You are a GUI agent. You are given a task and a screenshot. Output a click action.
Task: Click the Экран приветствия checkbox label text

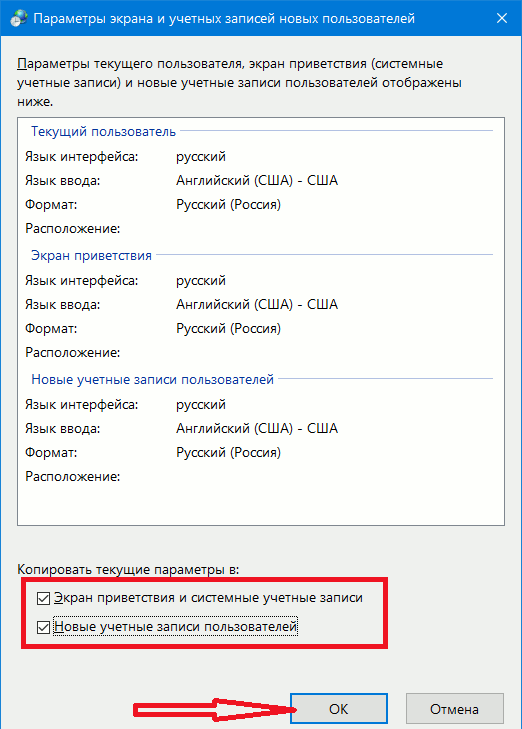pyautogui.click(x=208, y=598)
